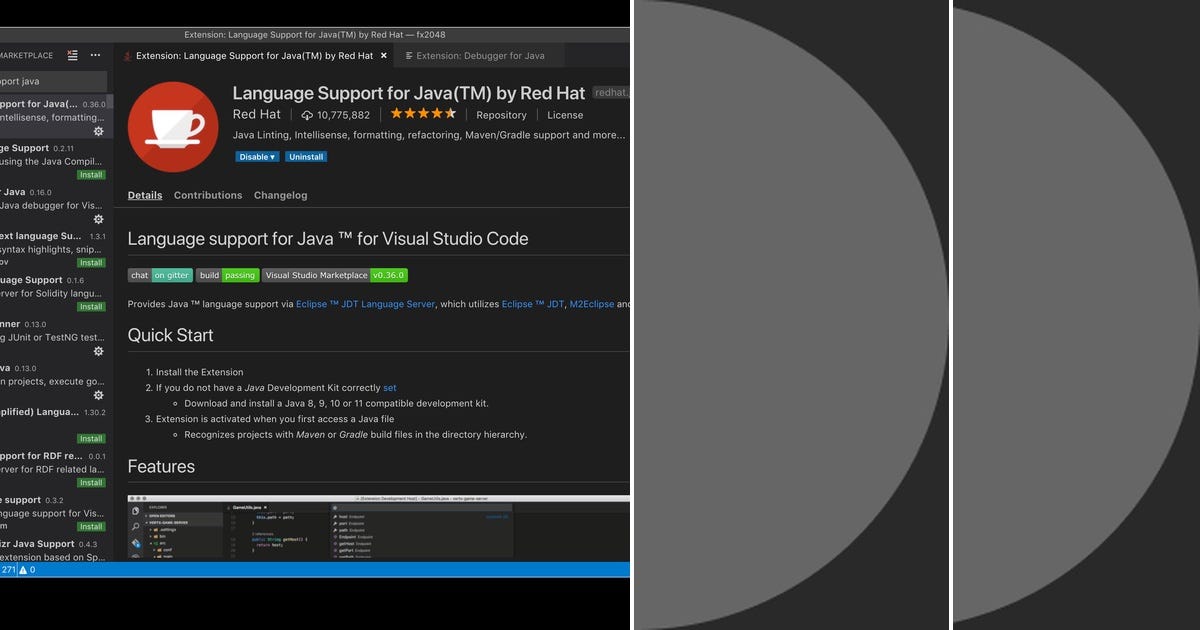Open gear menu for Language Support for Java 0.36.0

pos(98,131)
